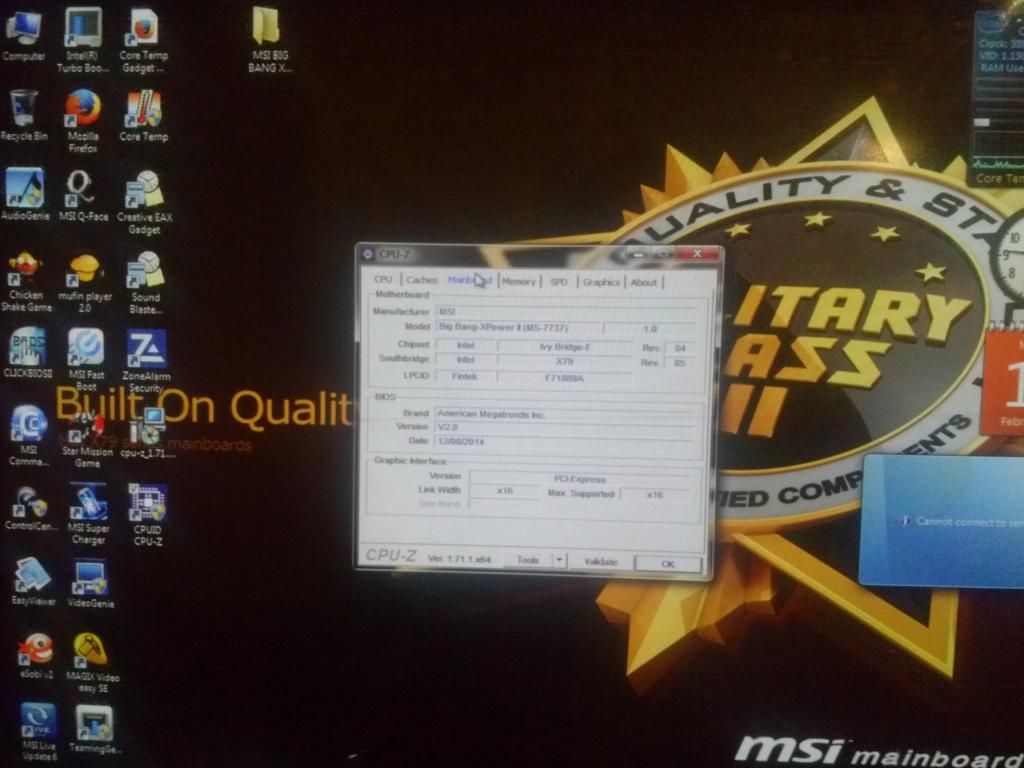Launch Intel(R) Turbo Boost desktop shortcut
Image resolution: width=1024 pixels, height=768 pixels.
pyautogui.click(x=82, y=40)
